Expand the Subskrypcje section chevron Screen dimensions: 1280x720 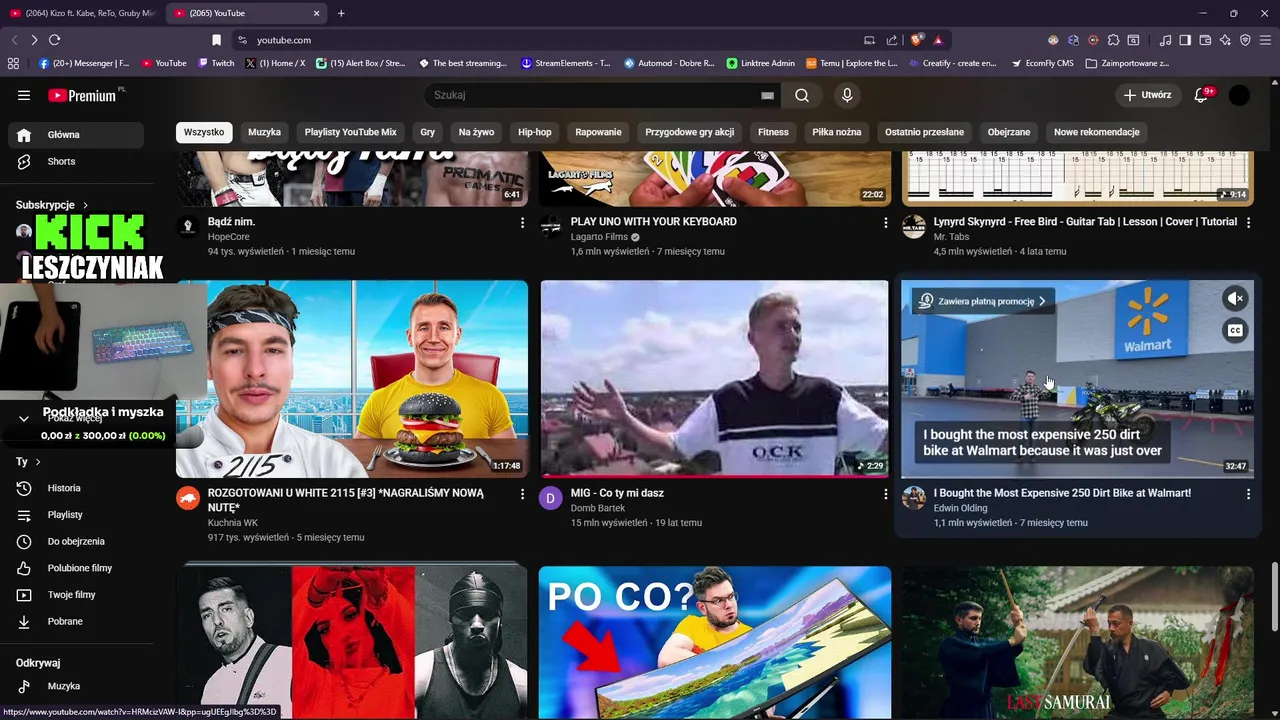[x=85, y=205]
